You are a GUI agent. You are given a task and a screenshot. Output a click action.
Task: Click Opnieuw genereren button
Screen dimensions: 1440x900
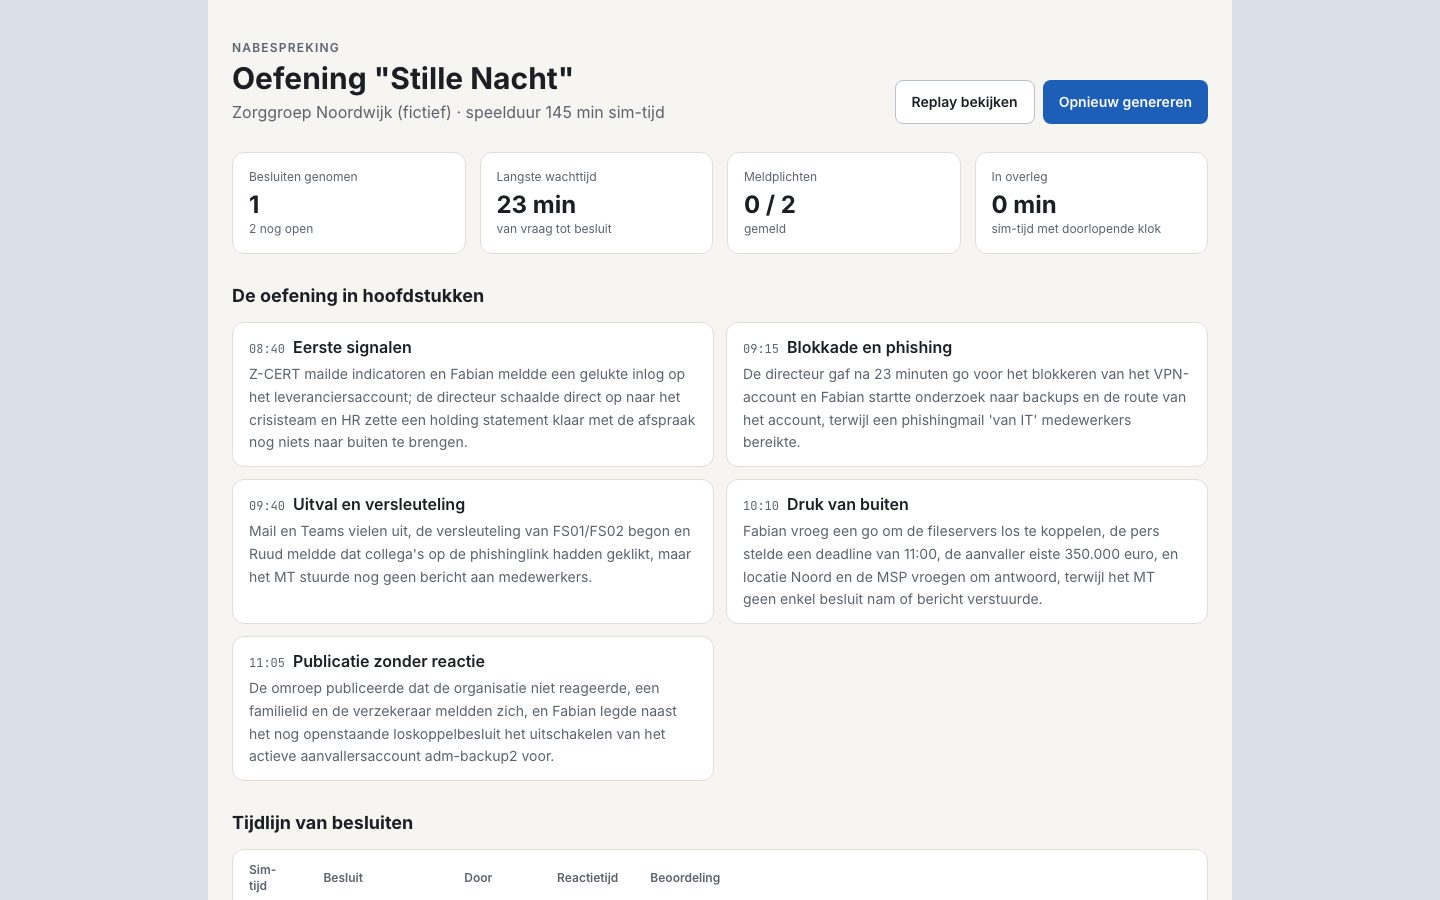pos(1125,102)
